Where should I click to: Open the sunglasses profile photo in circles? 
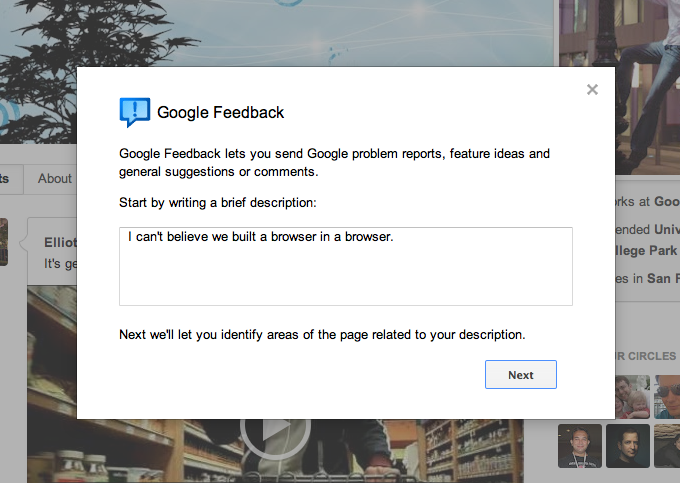pos(667,397)
